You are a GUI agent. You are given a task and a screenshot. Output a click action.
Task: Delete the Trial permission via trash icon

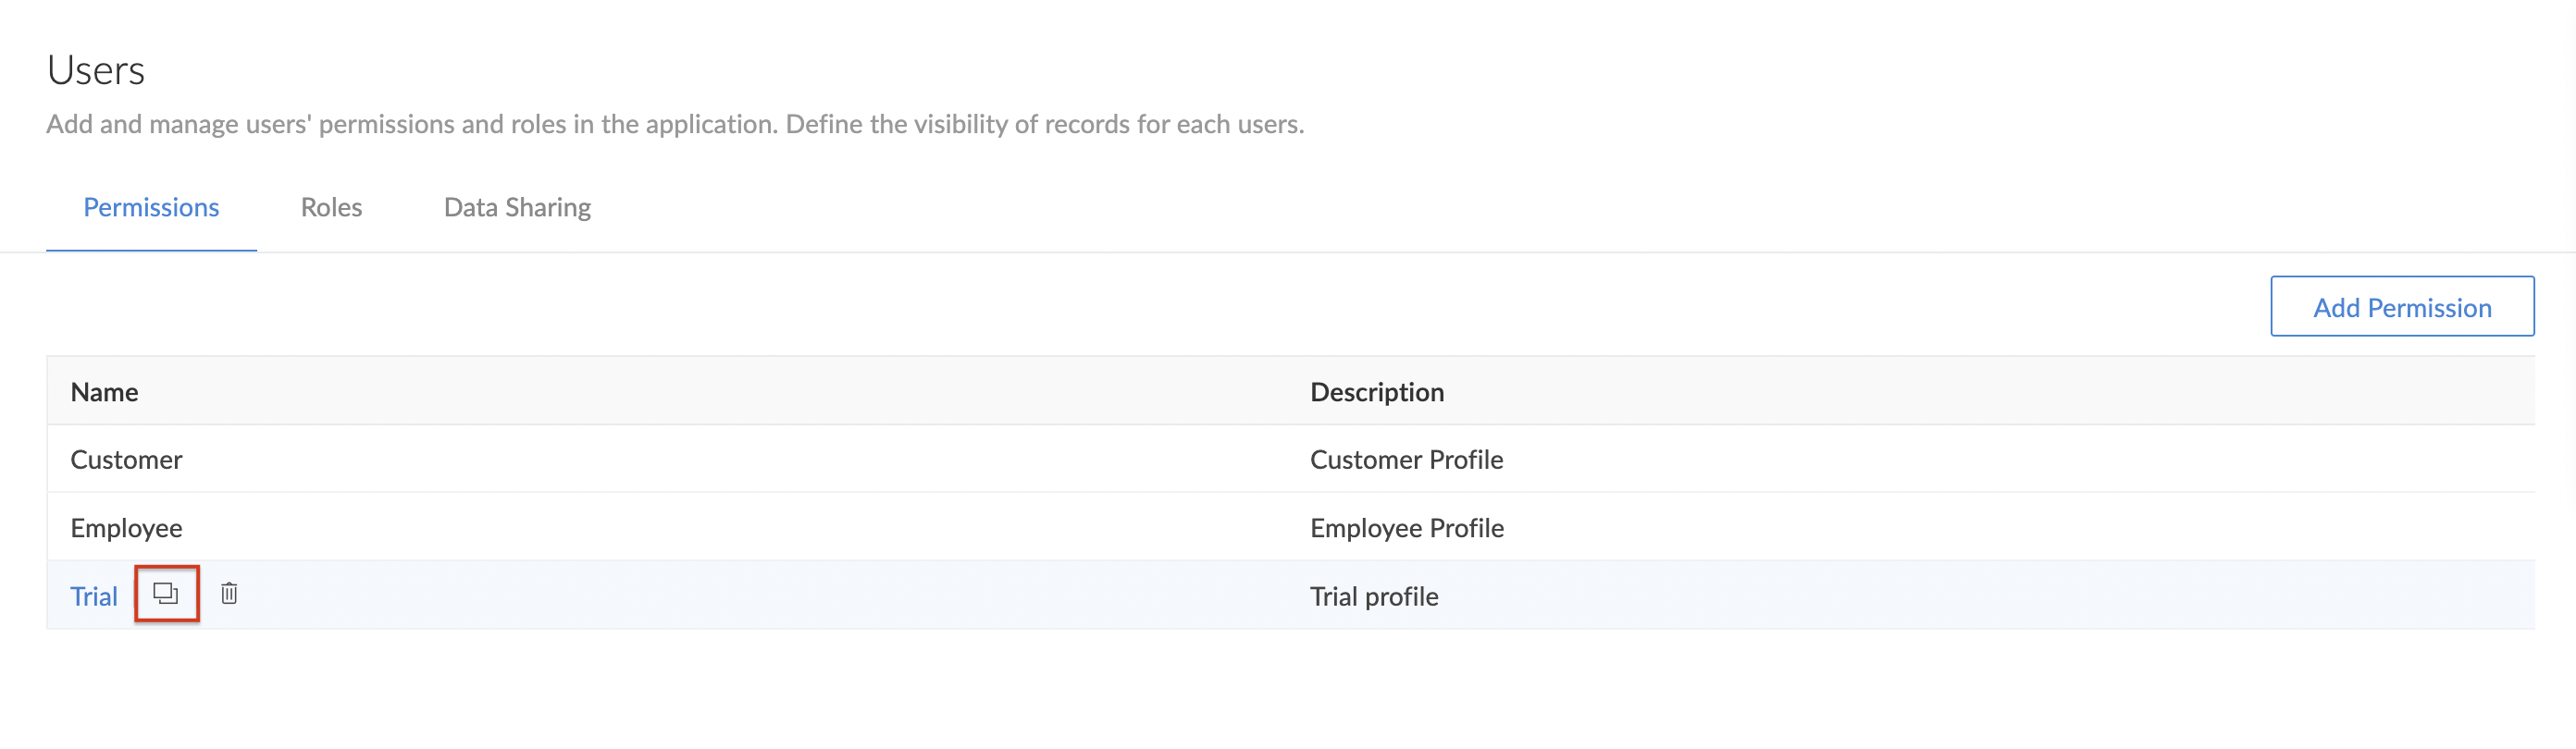point(229,594)
